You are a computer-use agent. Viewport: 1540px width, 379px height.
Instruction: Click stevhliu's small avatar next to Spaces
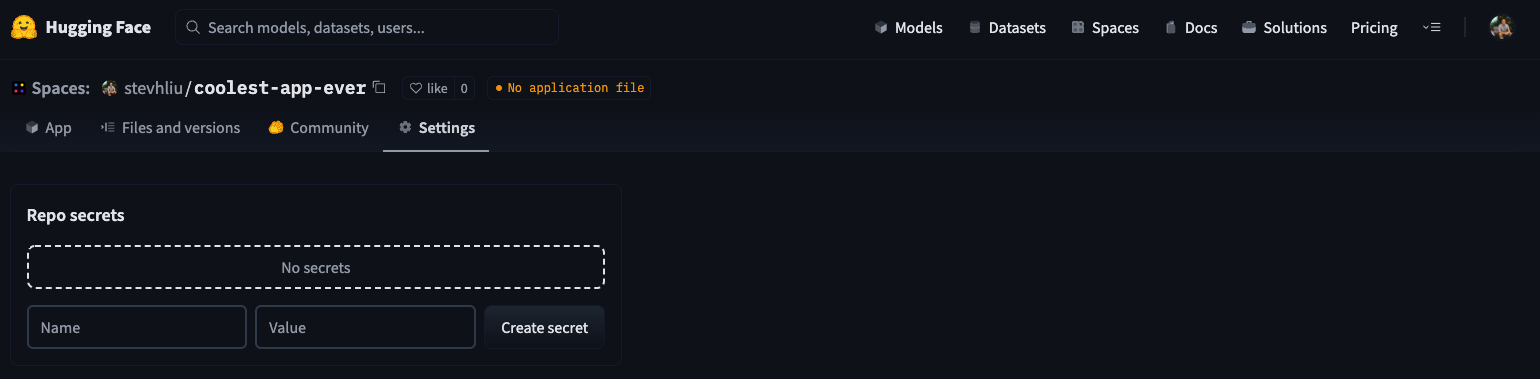pos(110,88)
